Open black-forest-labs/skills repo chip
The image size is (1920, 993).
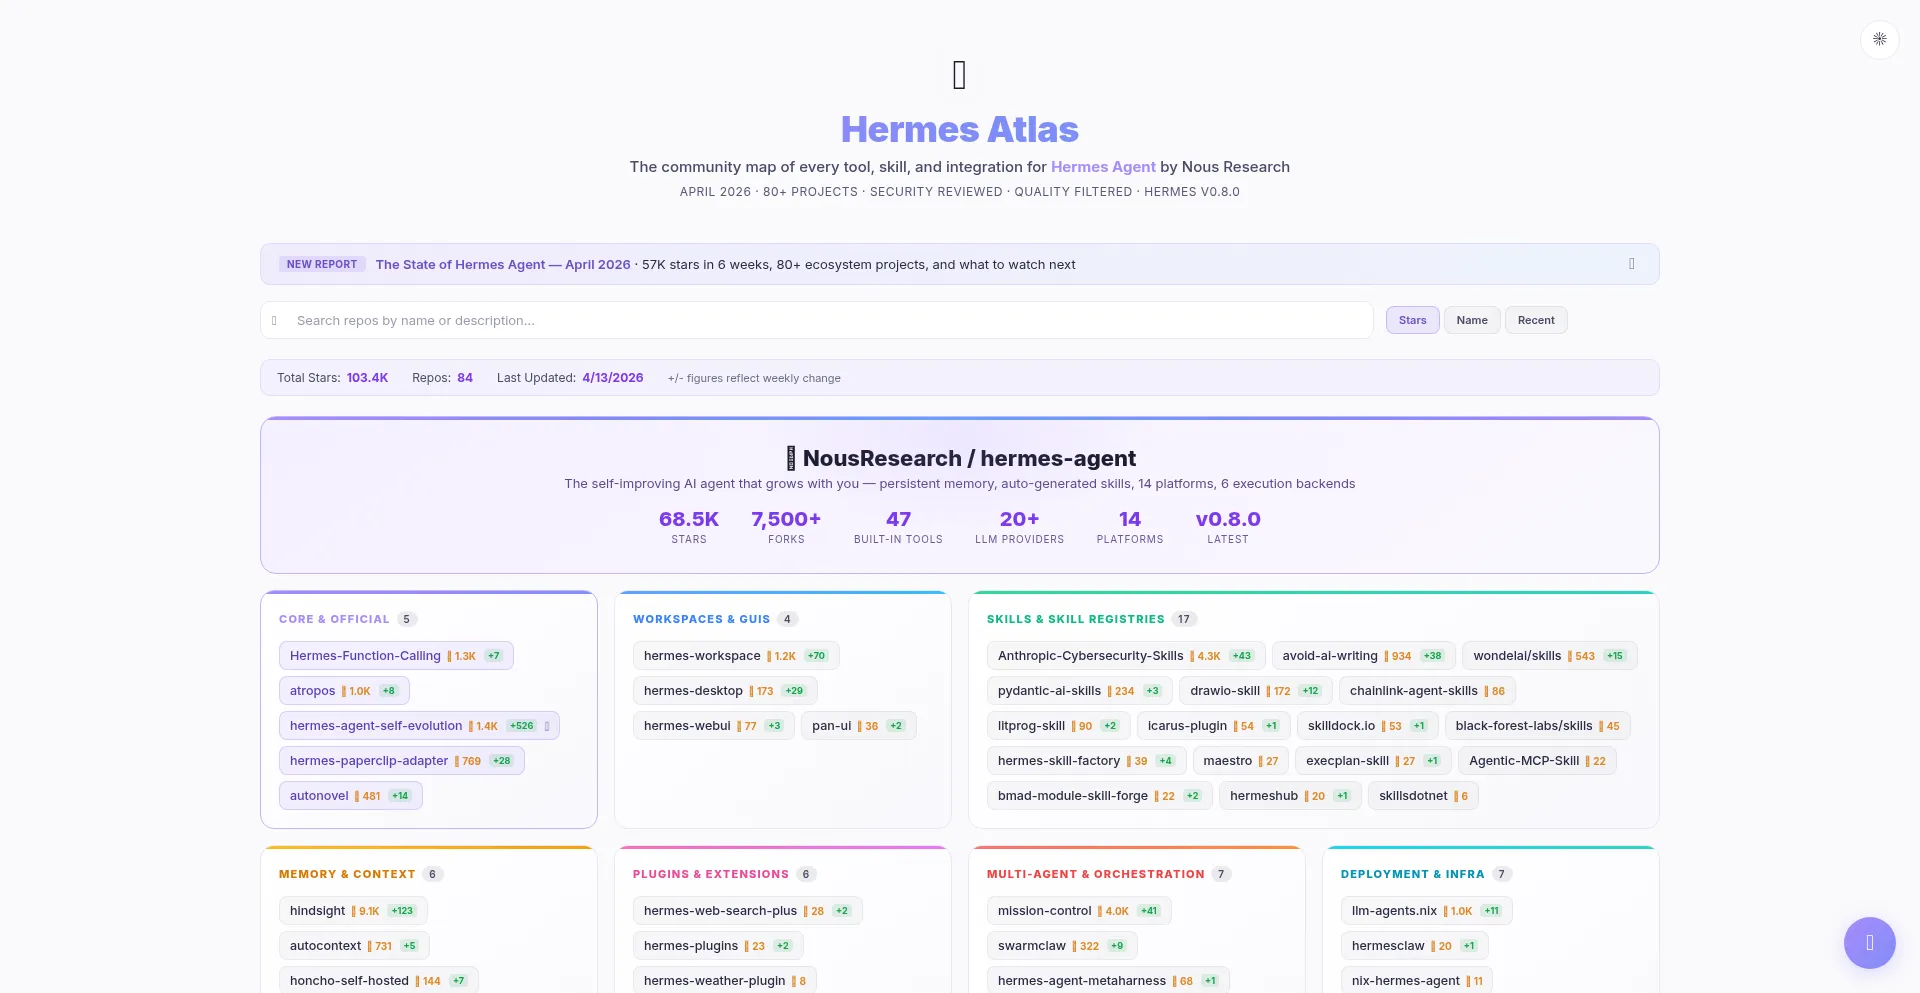tap(1538, 726)
